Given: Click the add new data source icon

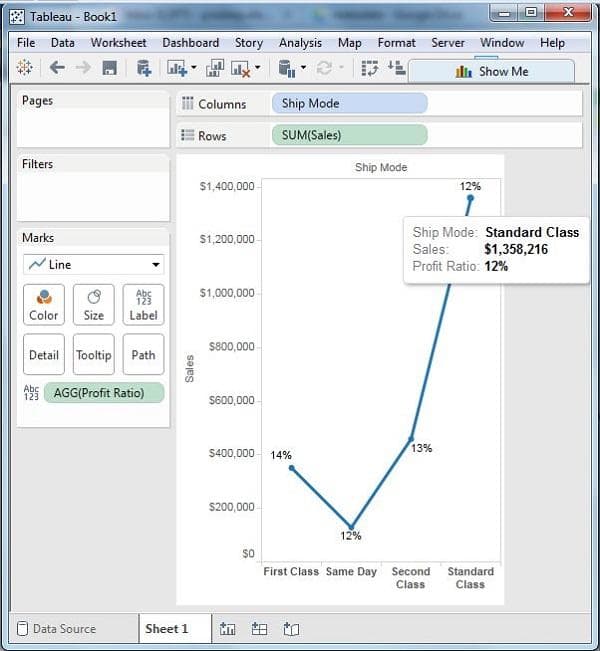Looking at the screenshot, I should coord(143,68).
